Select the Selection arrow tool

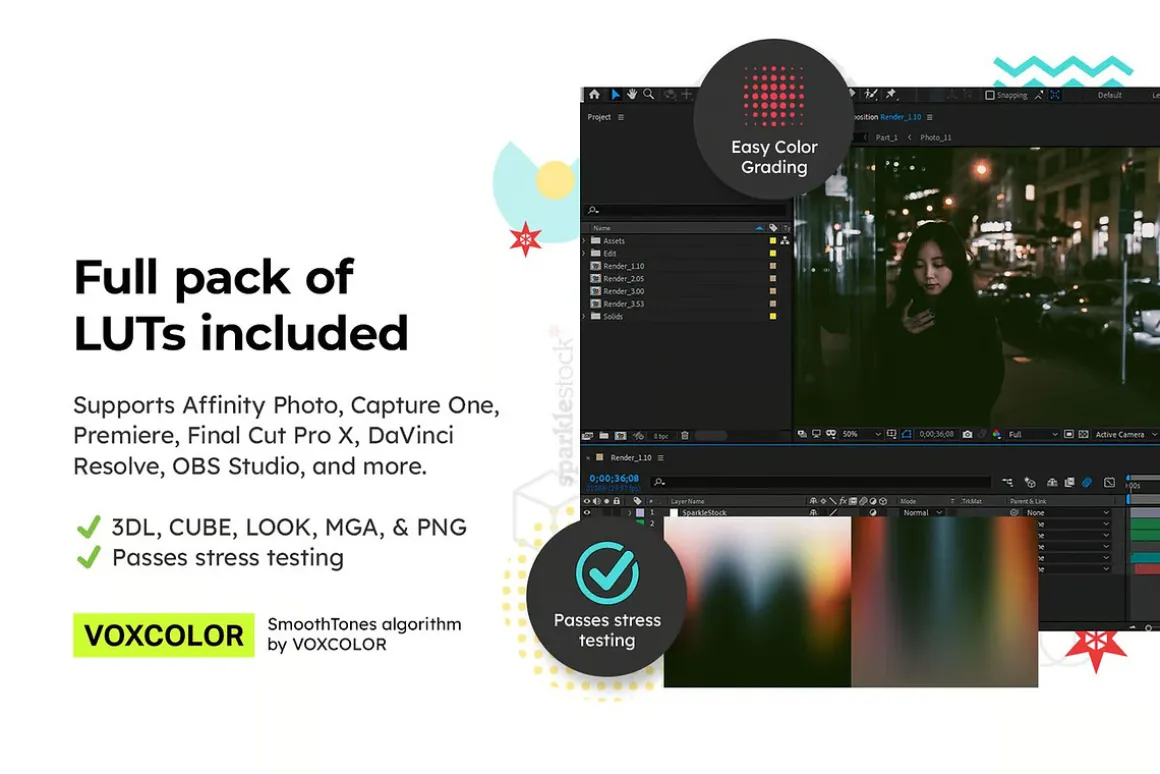tap(615, 95)
